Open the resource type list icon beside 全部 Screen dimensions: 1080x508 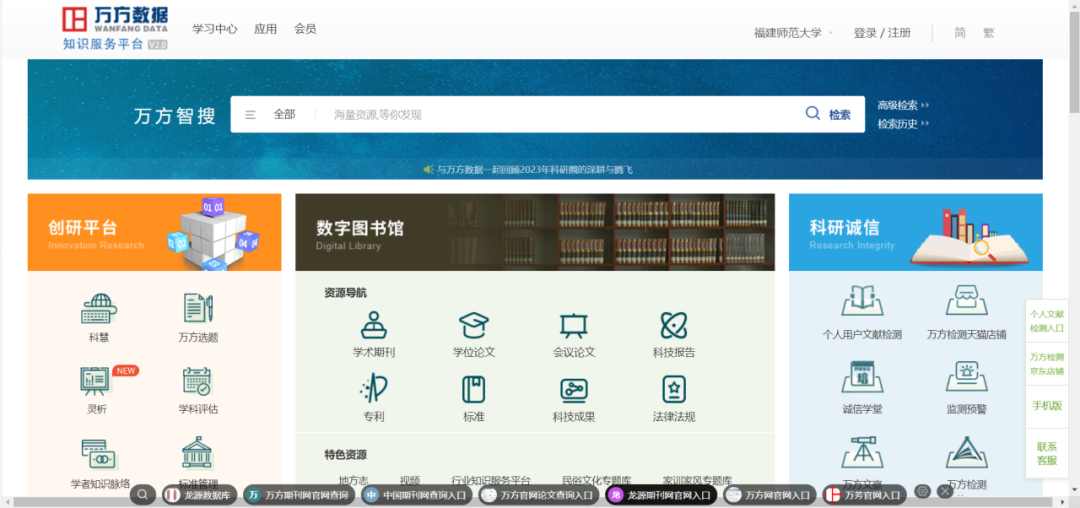[x=250, y=115]
